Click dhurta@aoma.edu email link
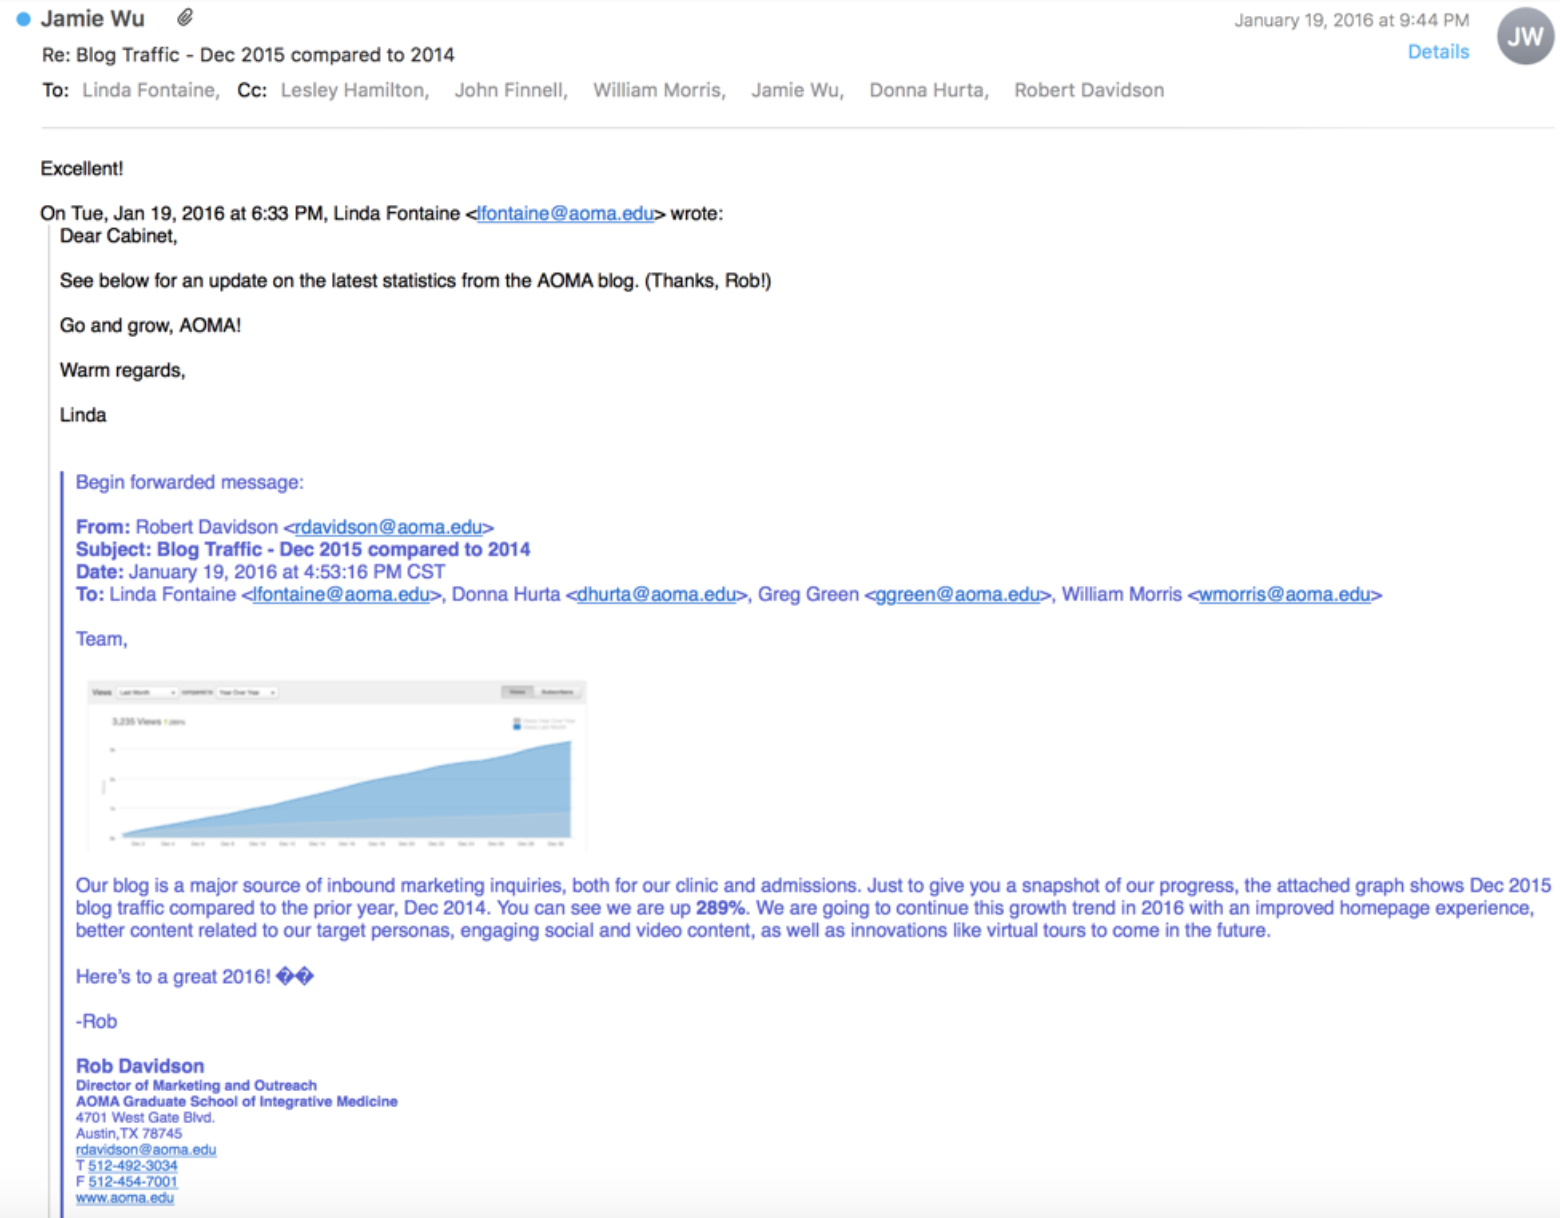Image resolution: width=1560 pixels, height=1218 pixels. coord(656,594)
